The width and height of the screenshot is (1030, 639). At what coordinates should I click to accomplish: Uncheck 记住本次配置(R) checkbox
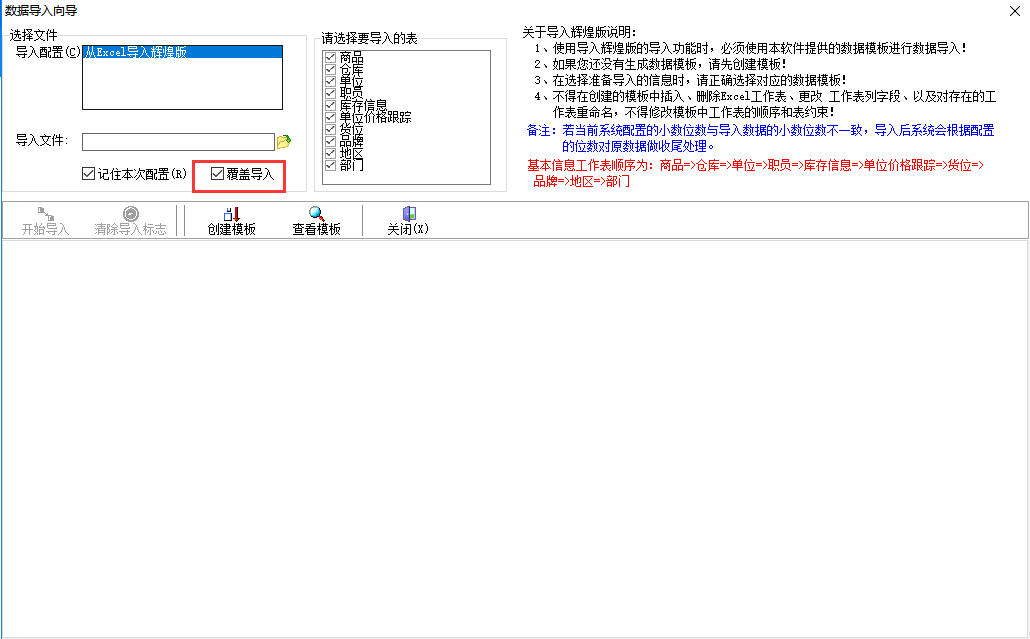[x=89, y=174]
